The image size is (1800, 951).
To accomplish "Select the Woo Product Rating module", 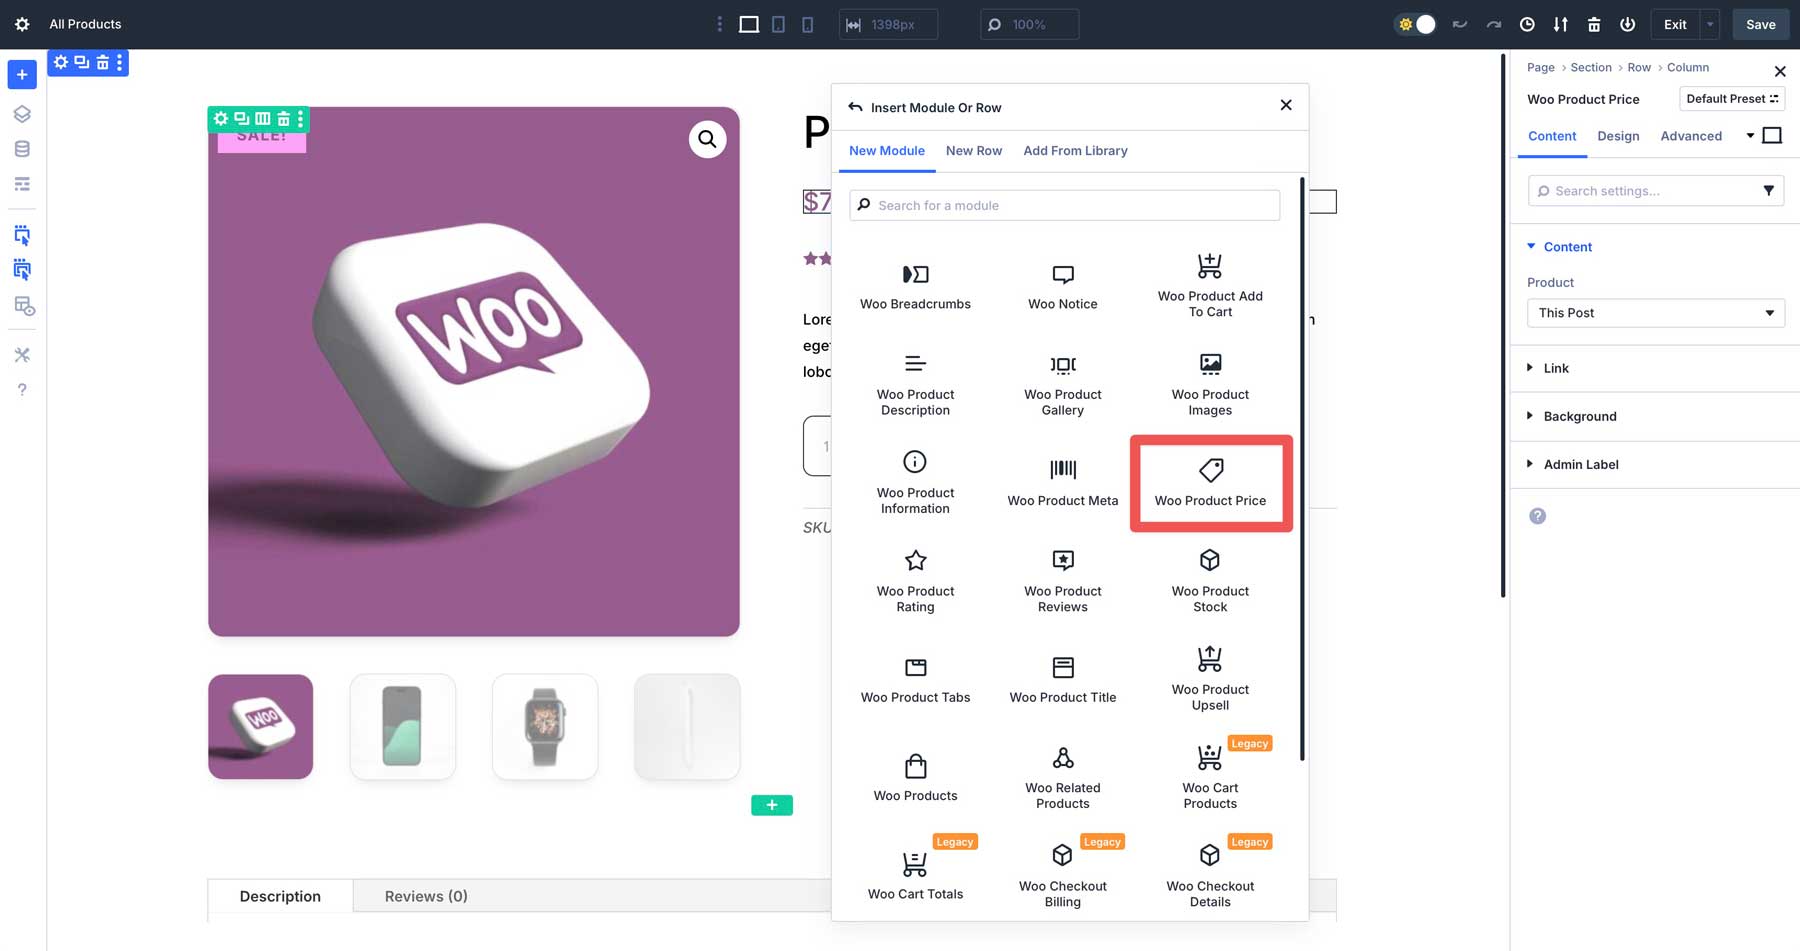I will [915, 580].
